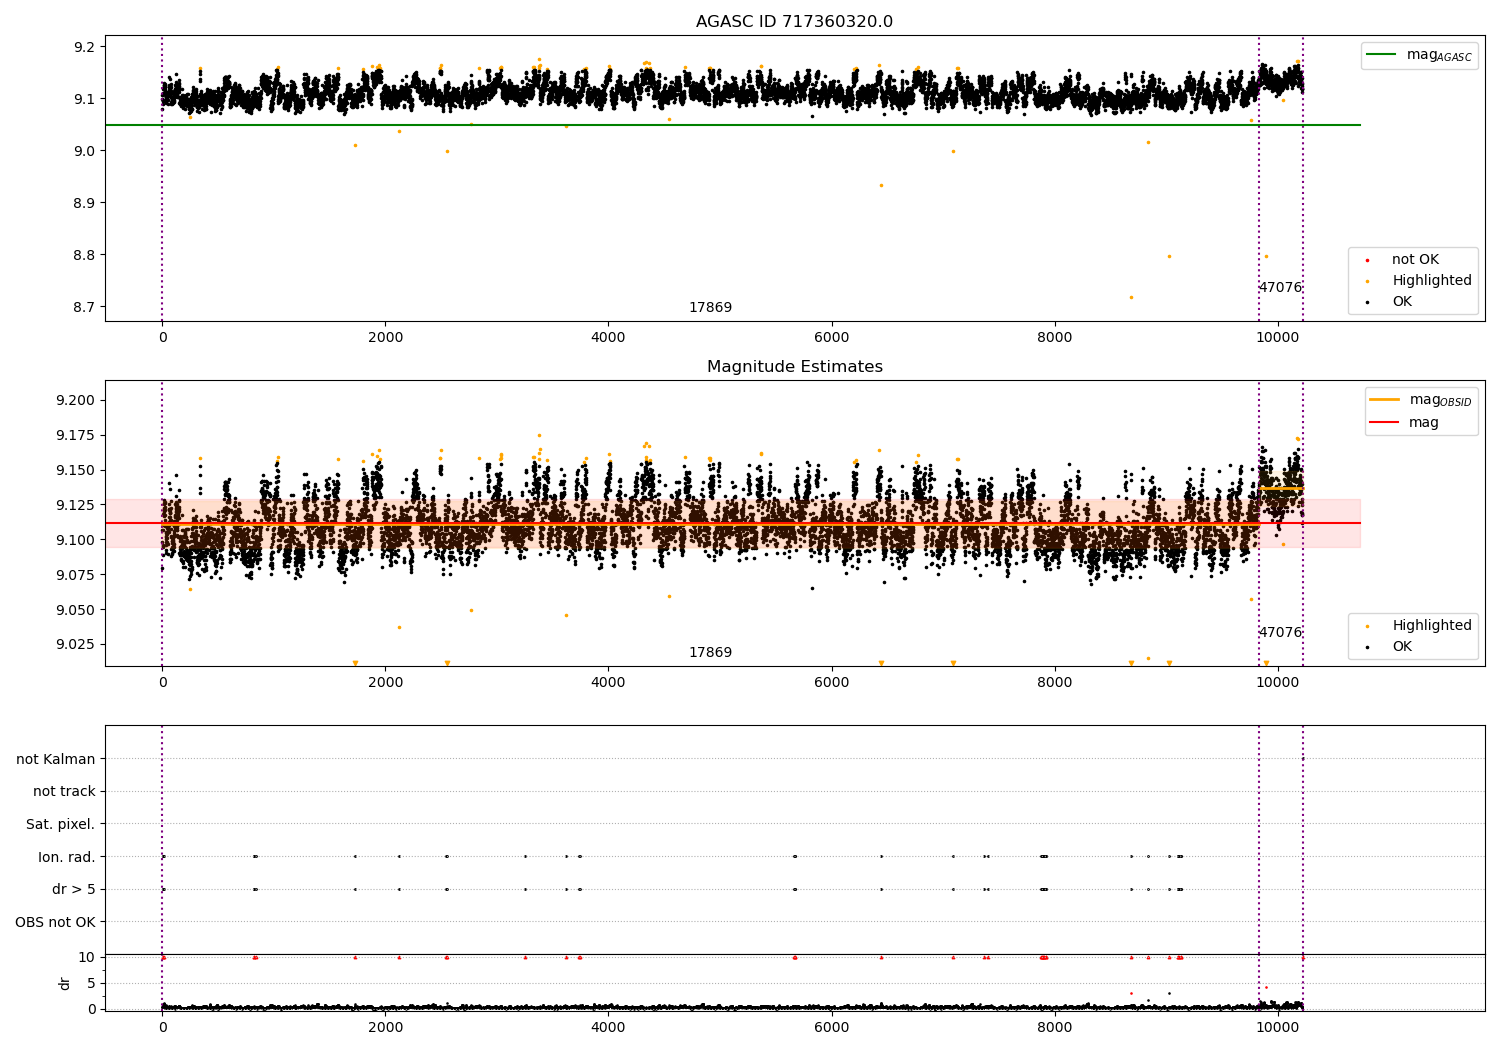This screenshot has height=1050, width=1500.
Task: Click 'Highlighted' legend entry in the top plot
Action: (x=1432, y=281)
